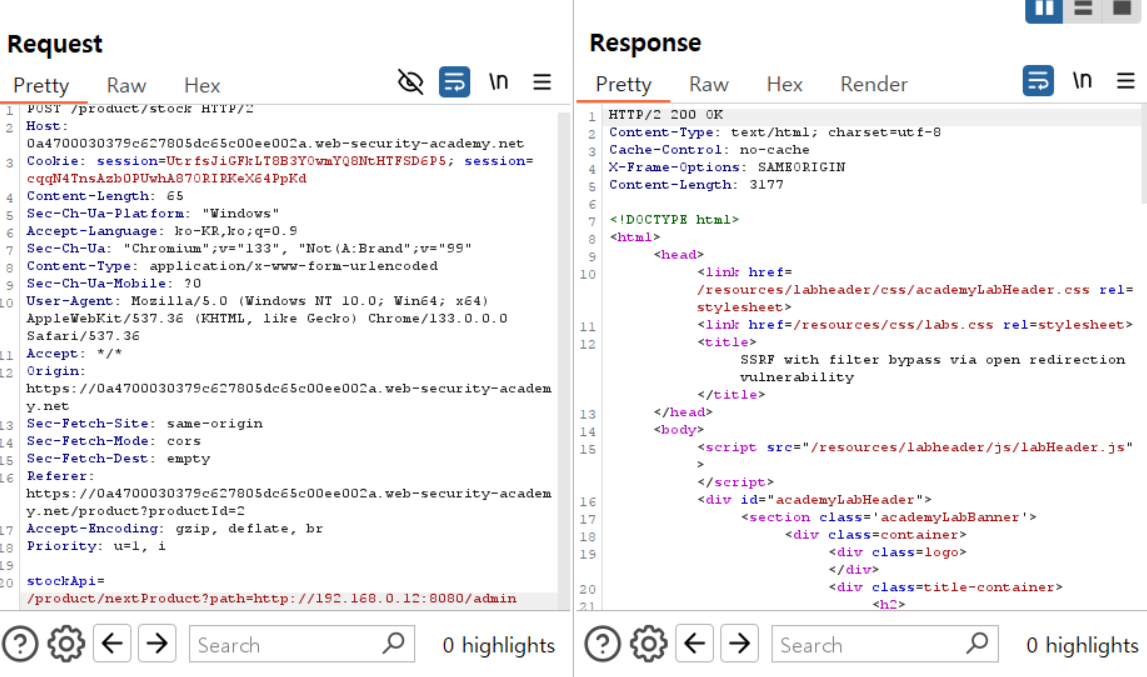Viewport: 1147px width, 677px height.
Task: Switch Response view to Hex tab
Action: (784, 84)
